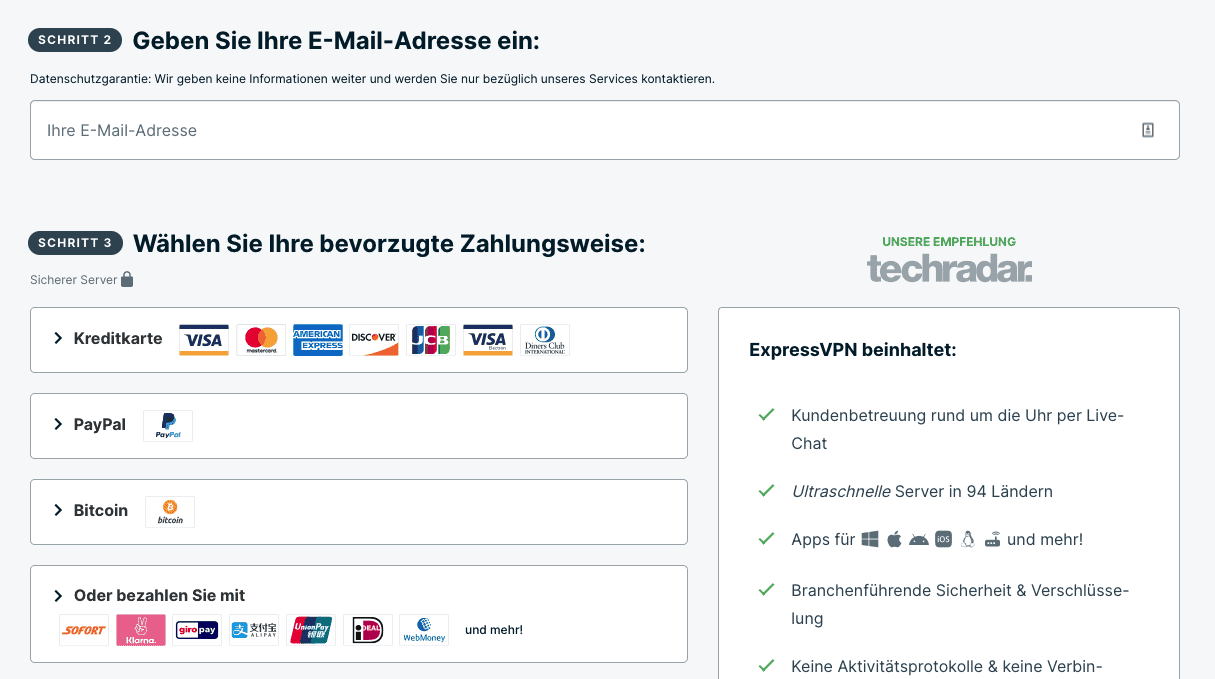Select the SOFORT payment logo
Image resolution: width=1215 pixels, height=679 pixels.
click(84, 630)
